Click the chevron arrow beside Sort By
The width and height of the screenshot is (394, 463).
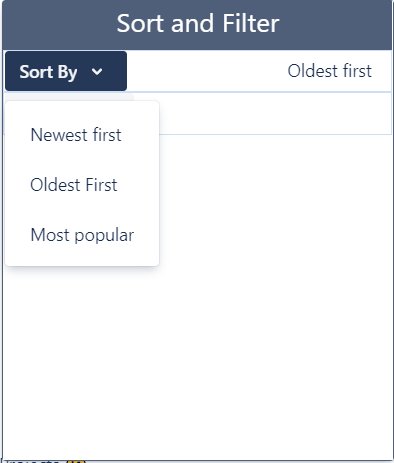97,72
